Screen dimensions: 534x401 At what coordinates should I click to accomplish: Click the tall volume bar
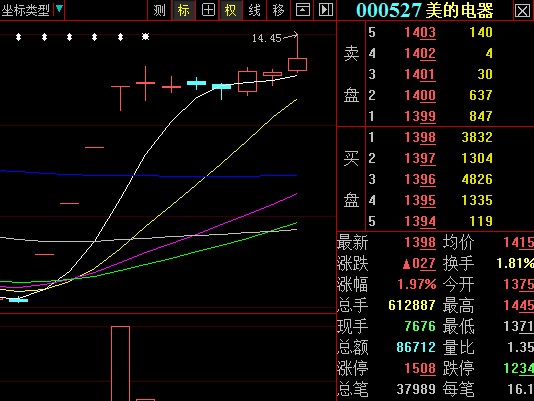point(120,364)
